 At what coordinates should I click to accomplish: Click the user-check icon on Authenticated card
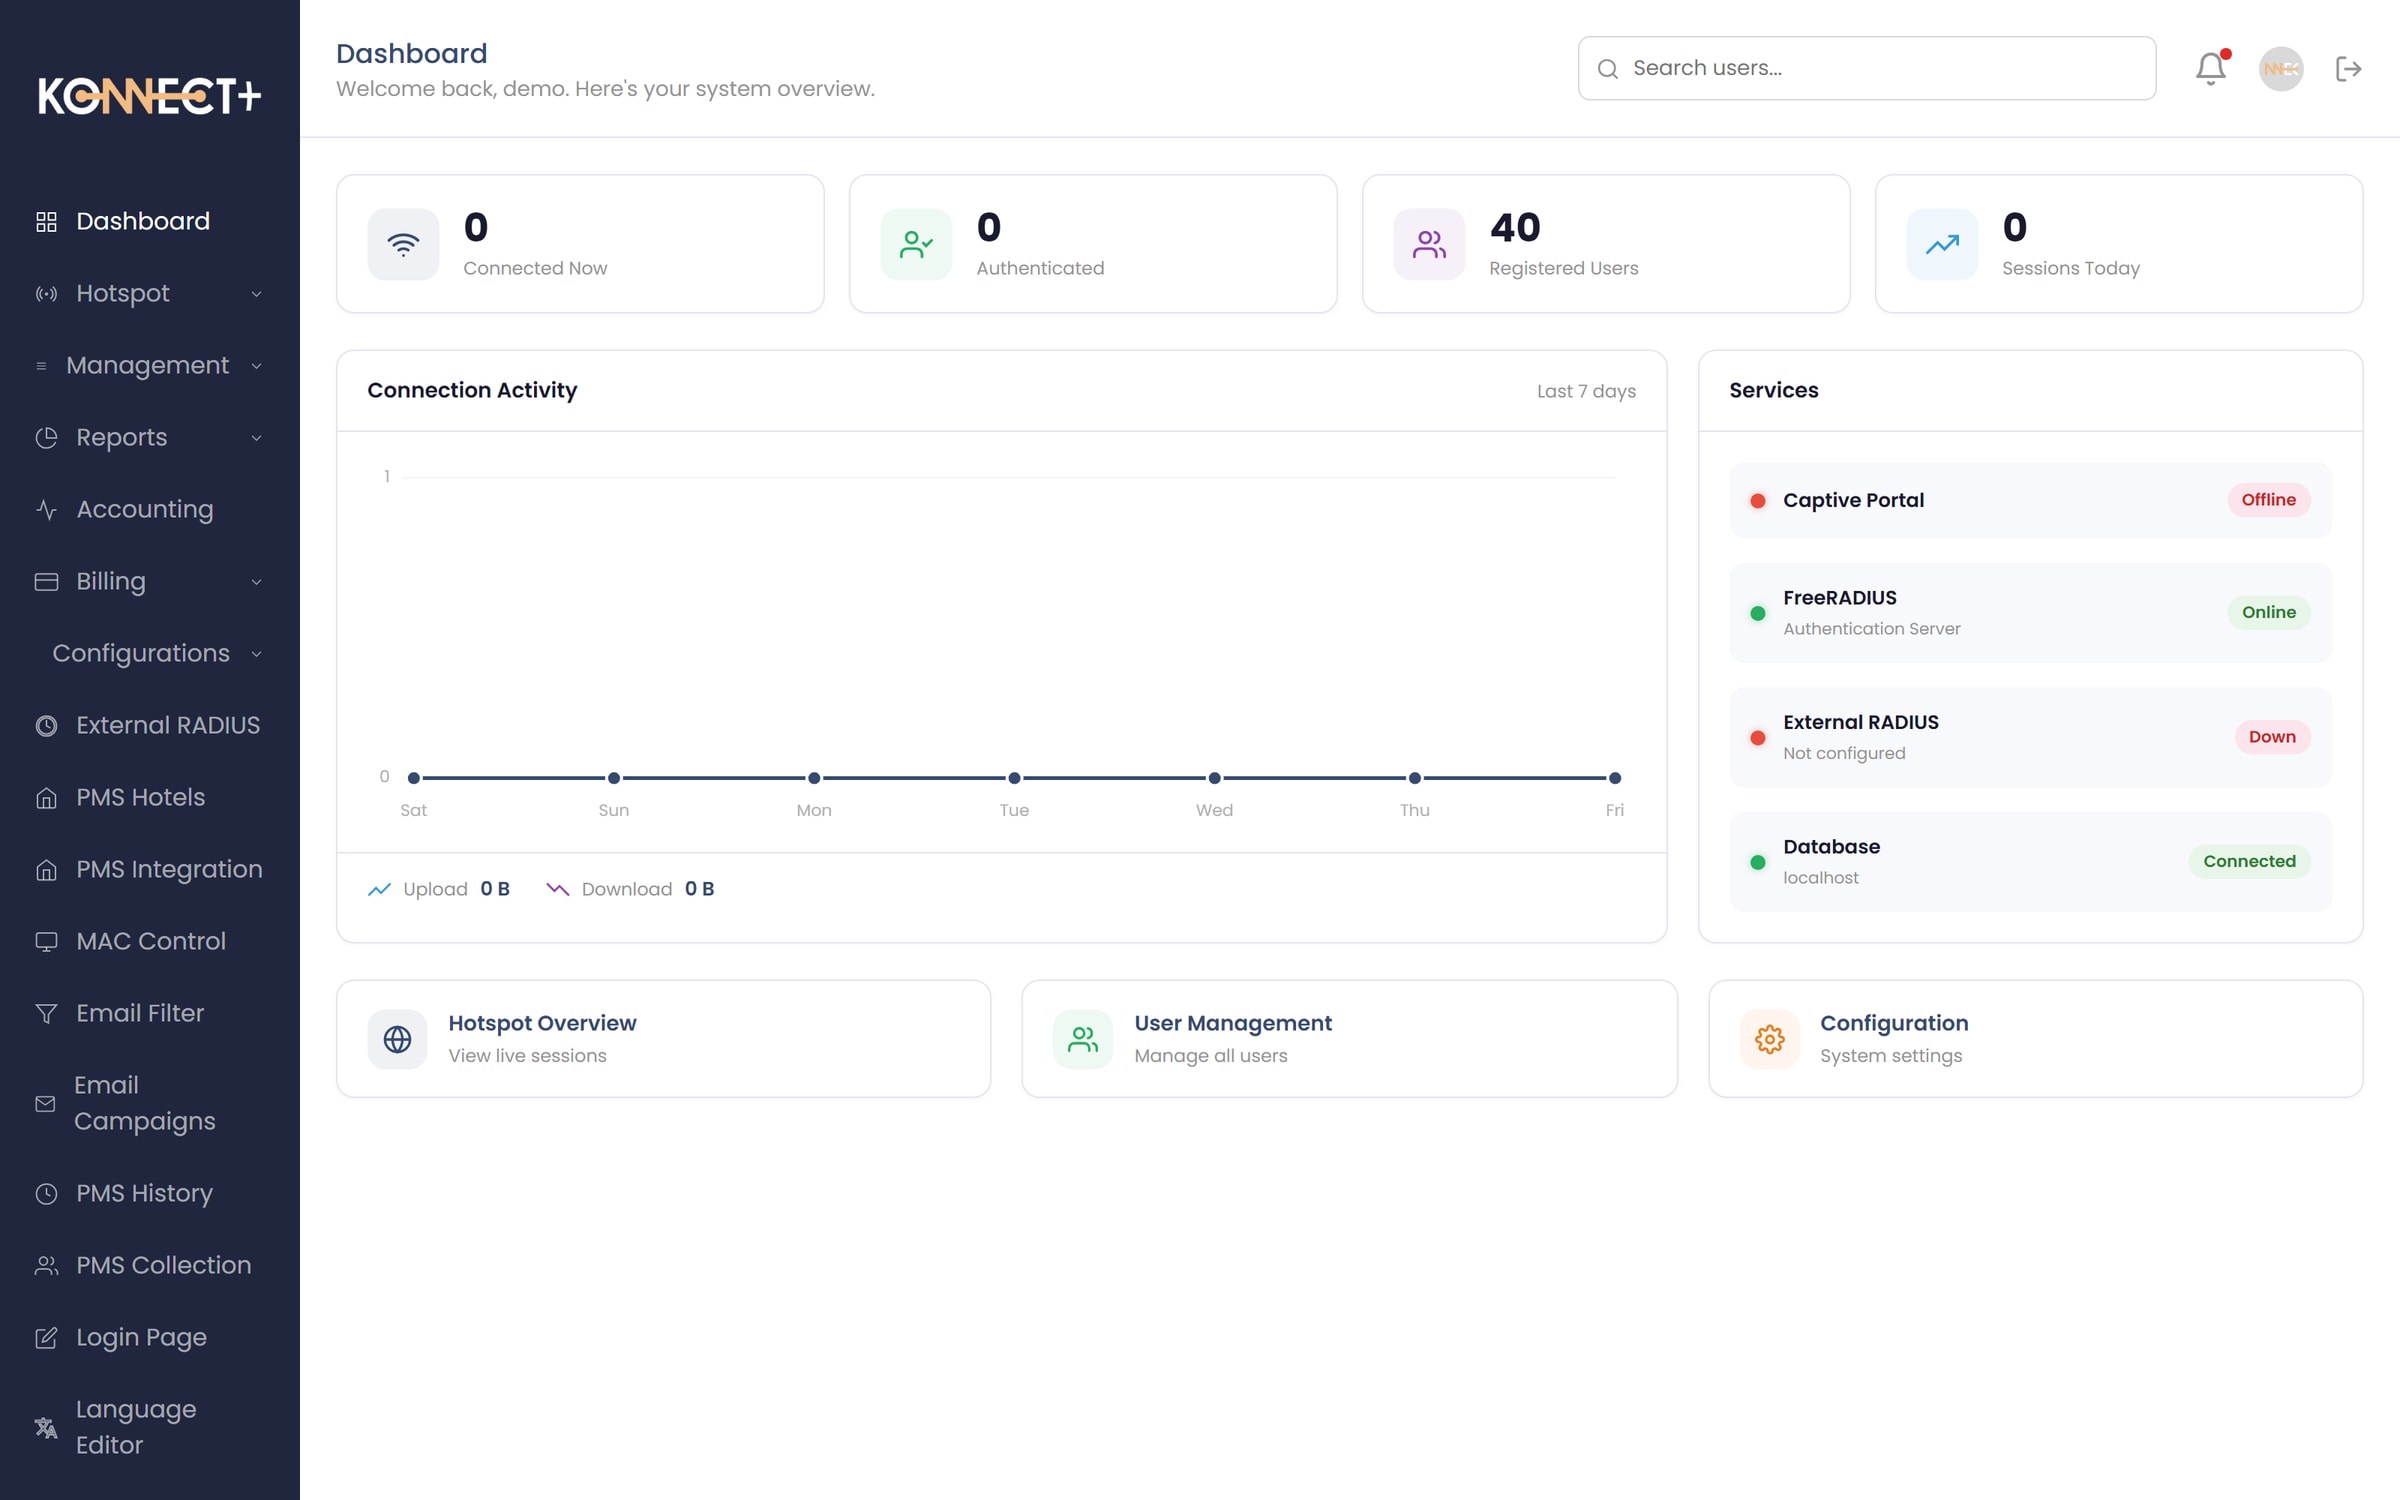[916, 244]
